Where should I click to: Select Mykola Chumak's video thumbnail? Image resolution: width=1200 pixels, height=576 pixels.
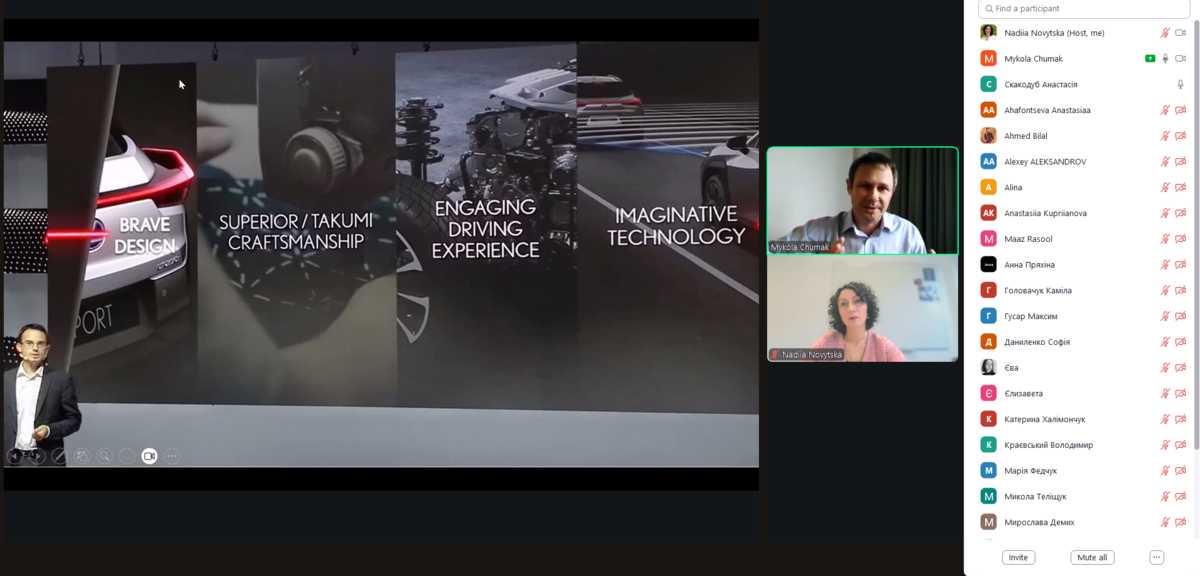[x=862, y=200]
